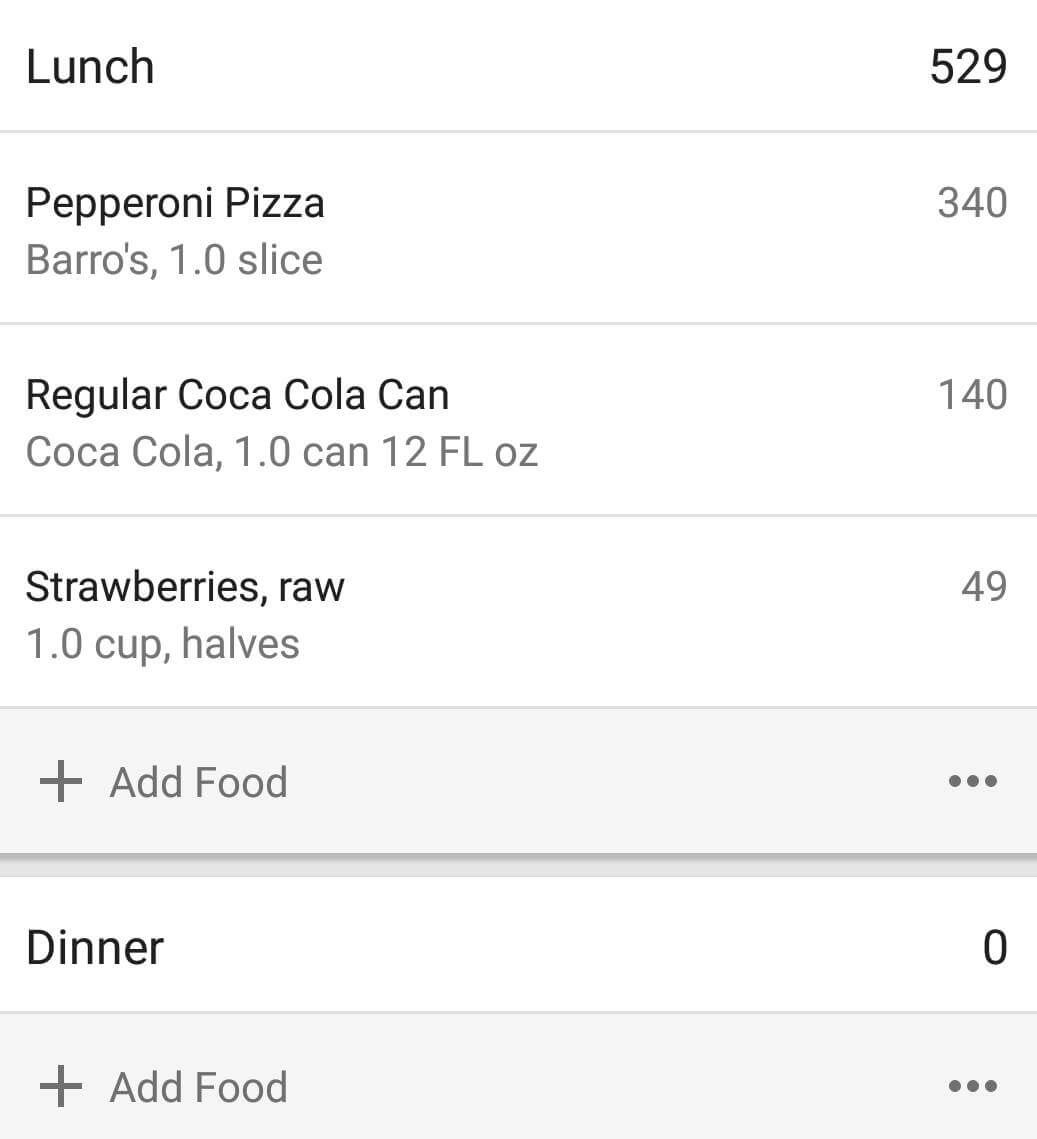Screen dimensions: 1037x1139
Task: Click Add Food in the Dinner section
Action: [x=198, y=1087]
